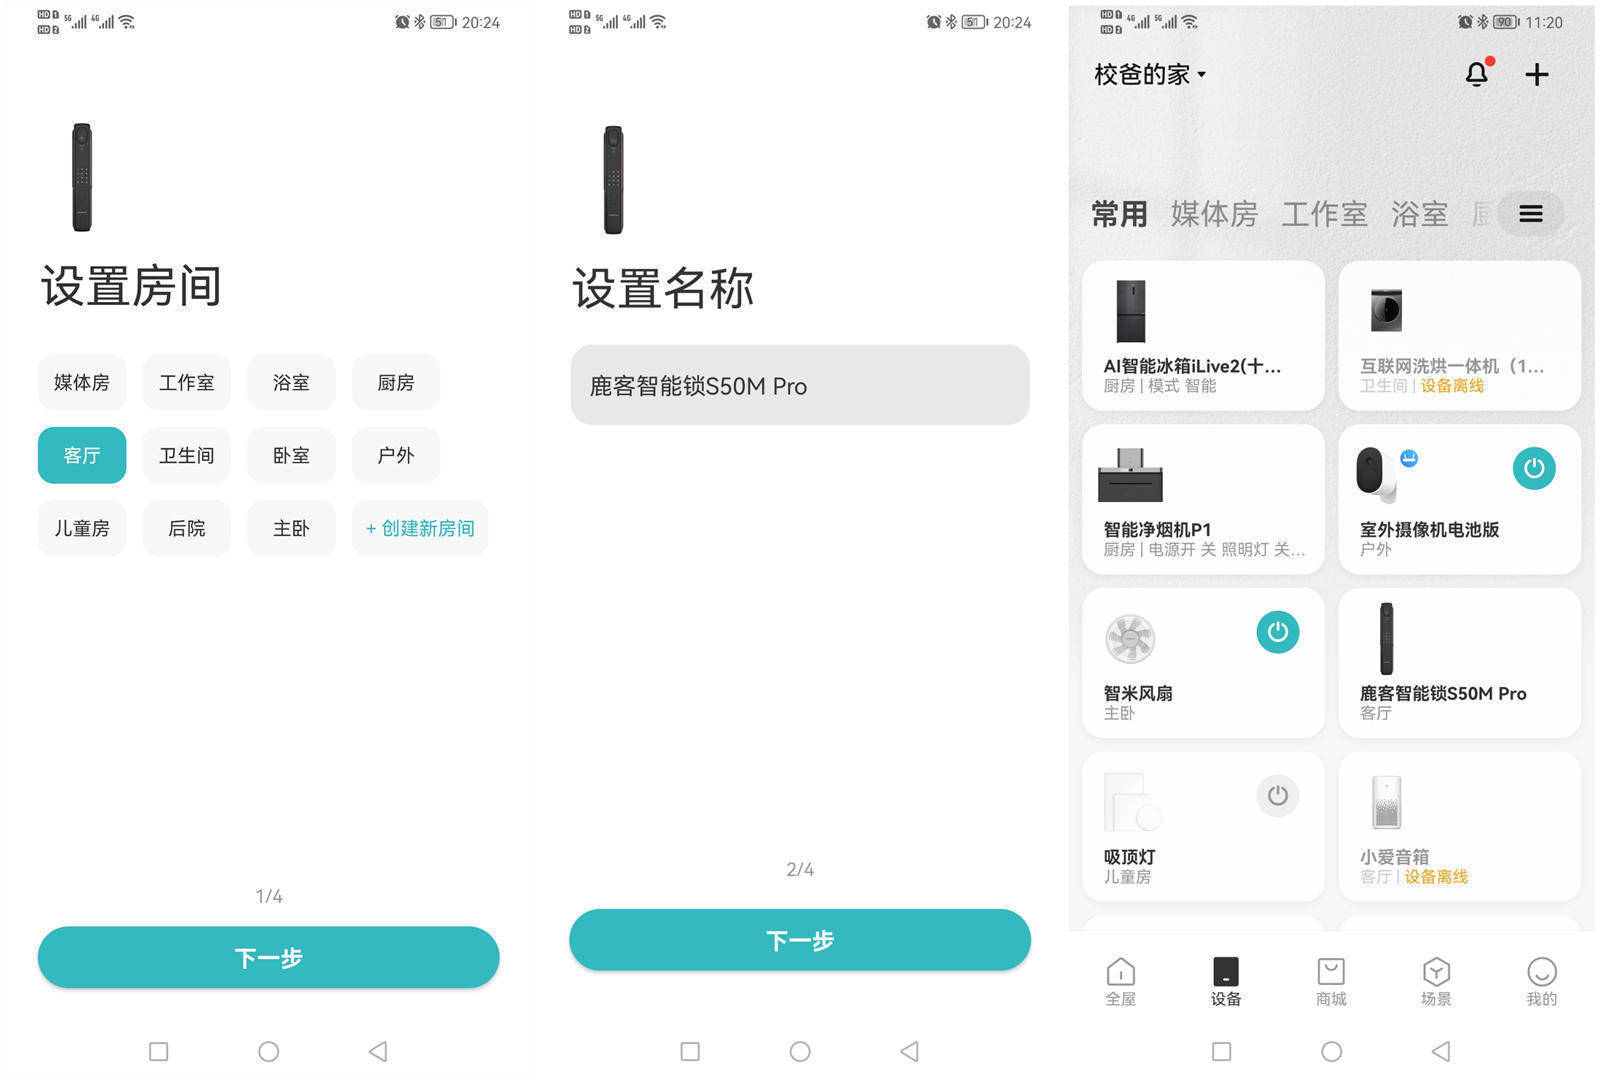
Task: Switch to the 常用 tab
Action: (x=1119, y=214)
